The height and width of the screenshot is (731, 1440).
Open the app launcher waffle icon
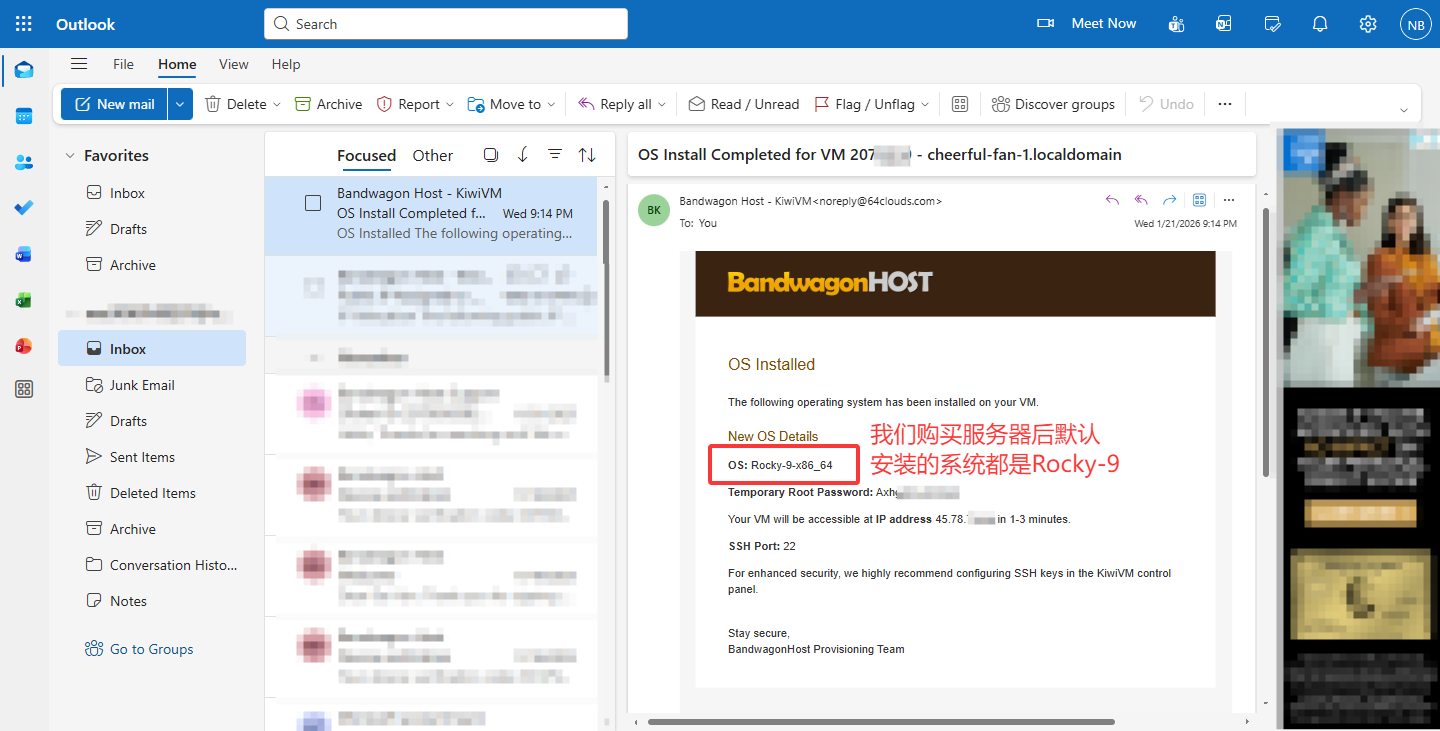click(x=24, y=24)
